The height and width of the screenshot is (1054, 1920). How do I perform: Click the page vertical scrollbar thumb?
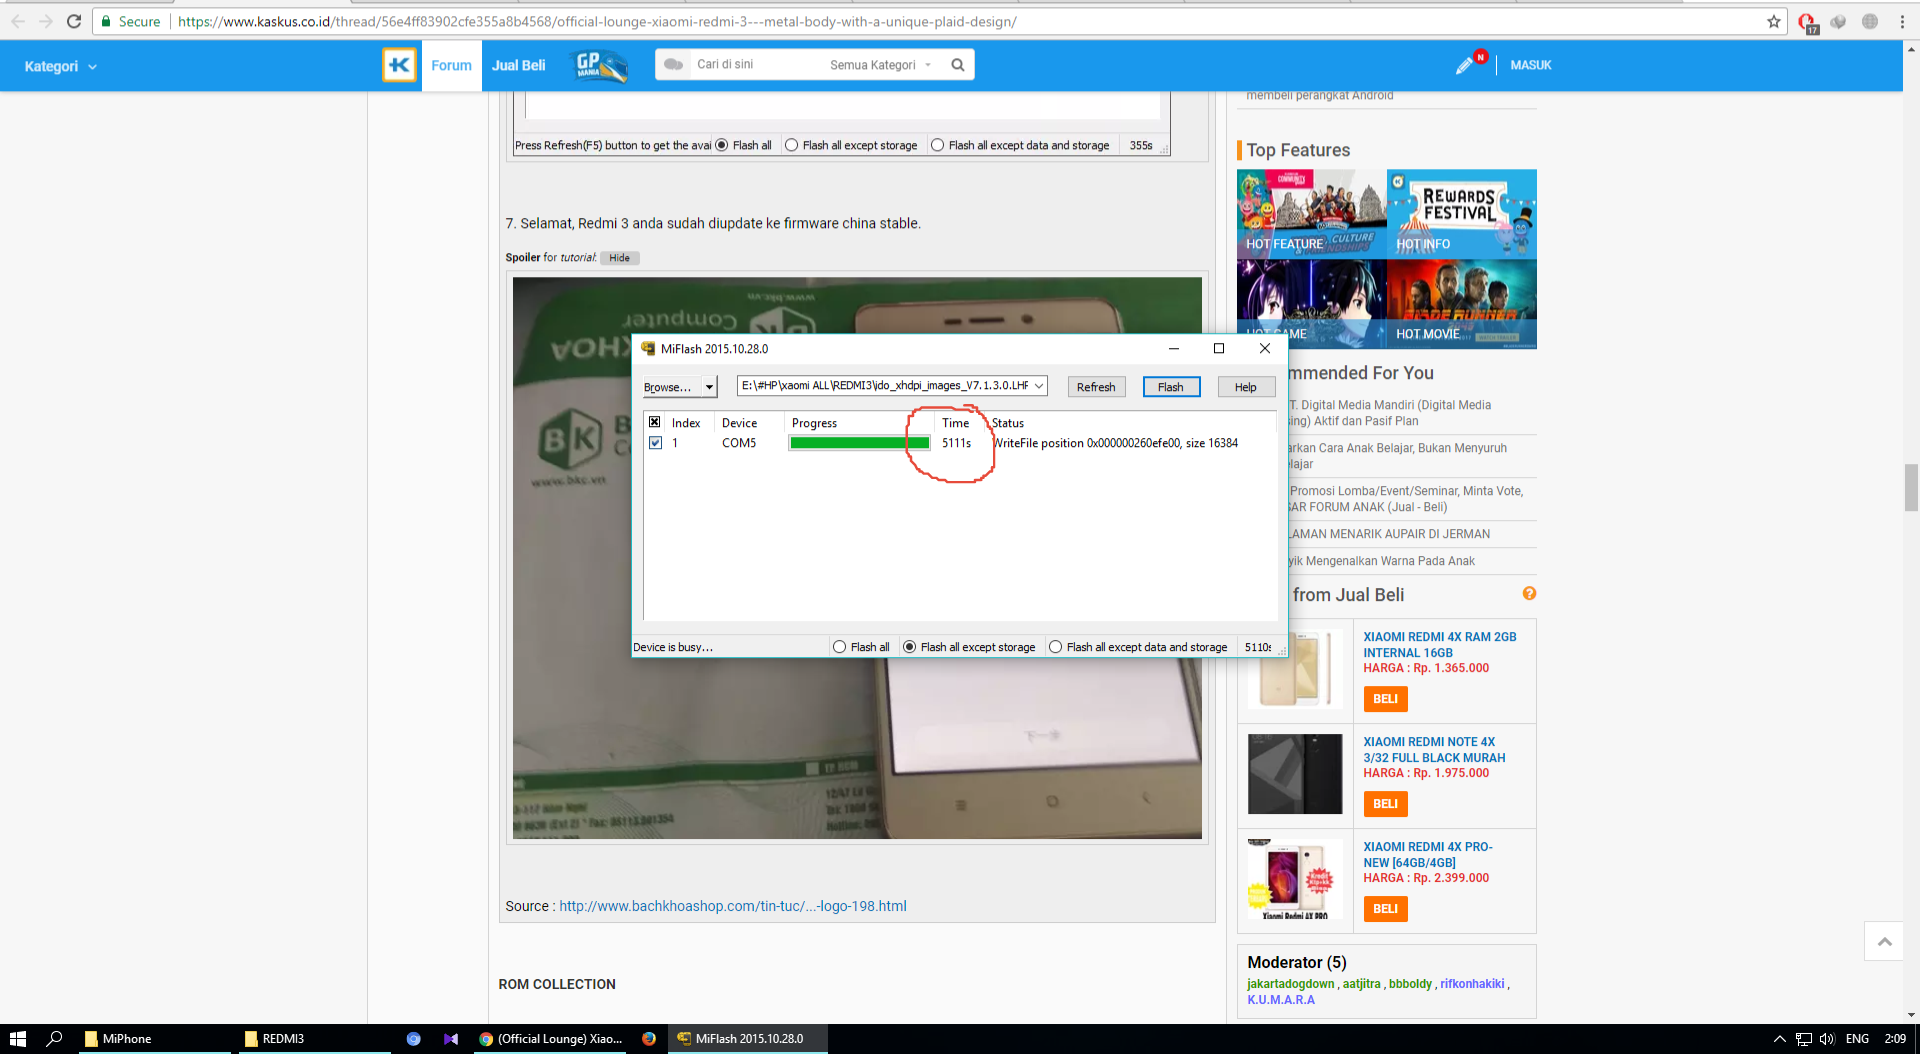coord(1911,487)
